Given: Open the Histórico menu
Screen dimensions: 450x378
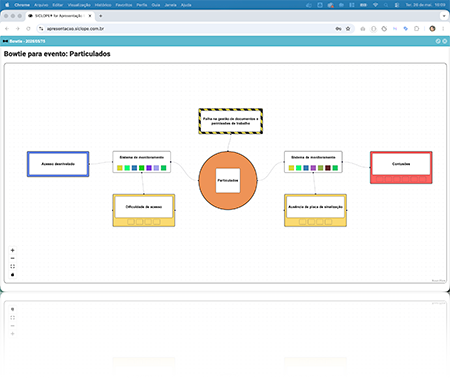Looking at the screenshot, I should (103, 5).
